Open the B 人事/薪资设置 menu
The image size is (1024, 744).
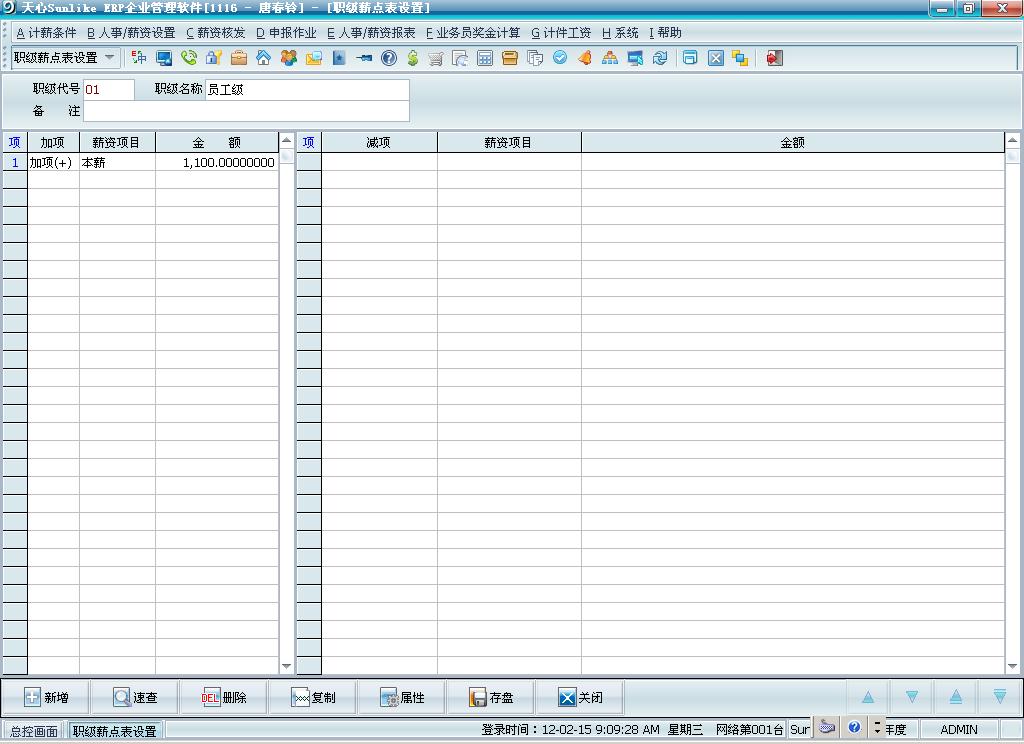coord(131,33)
